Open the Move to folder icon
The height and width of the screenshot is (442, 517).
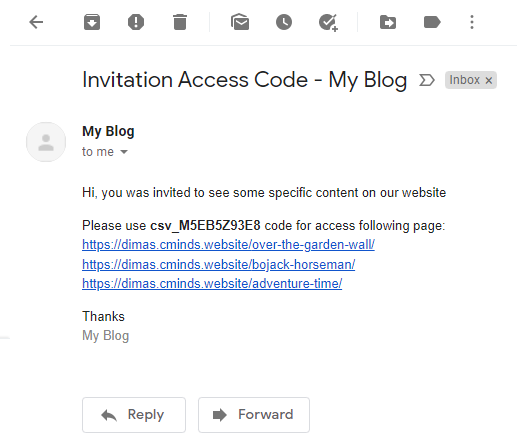(x=388, y=22)
